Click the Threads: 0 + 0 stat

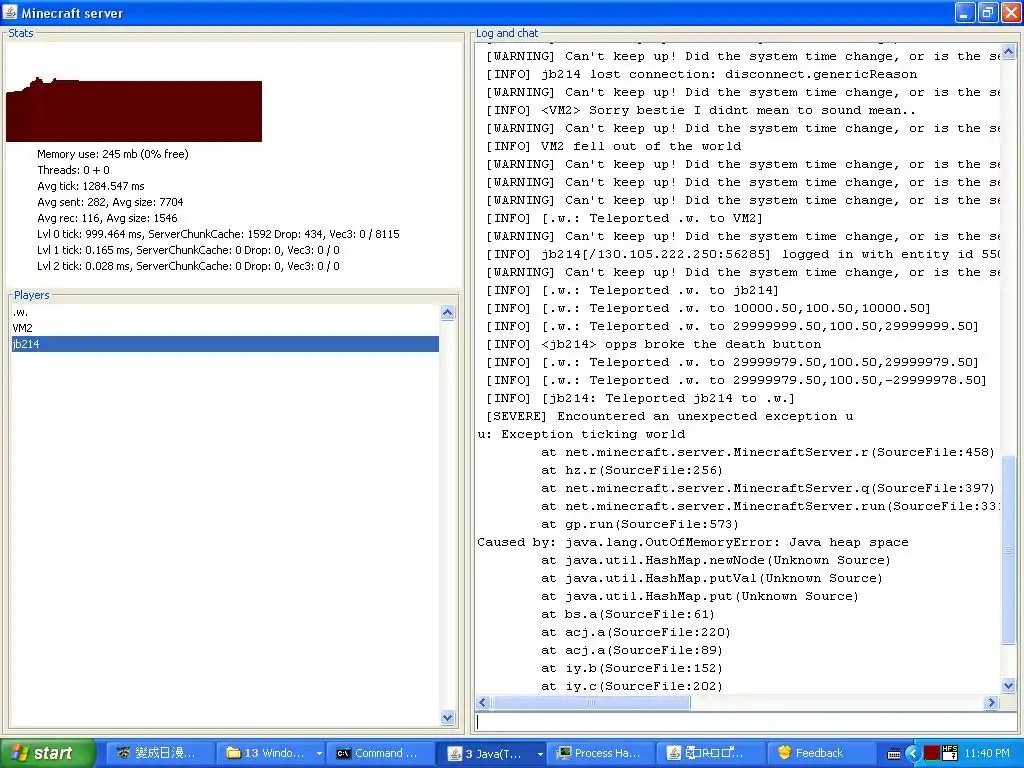(73, 170)
